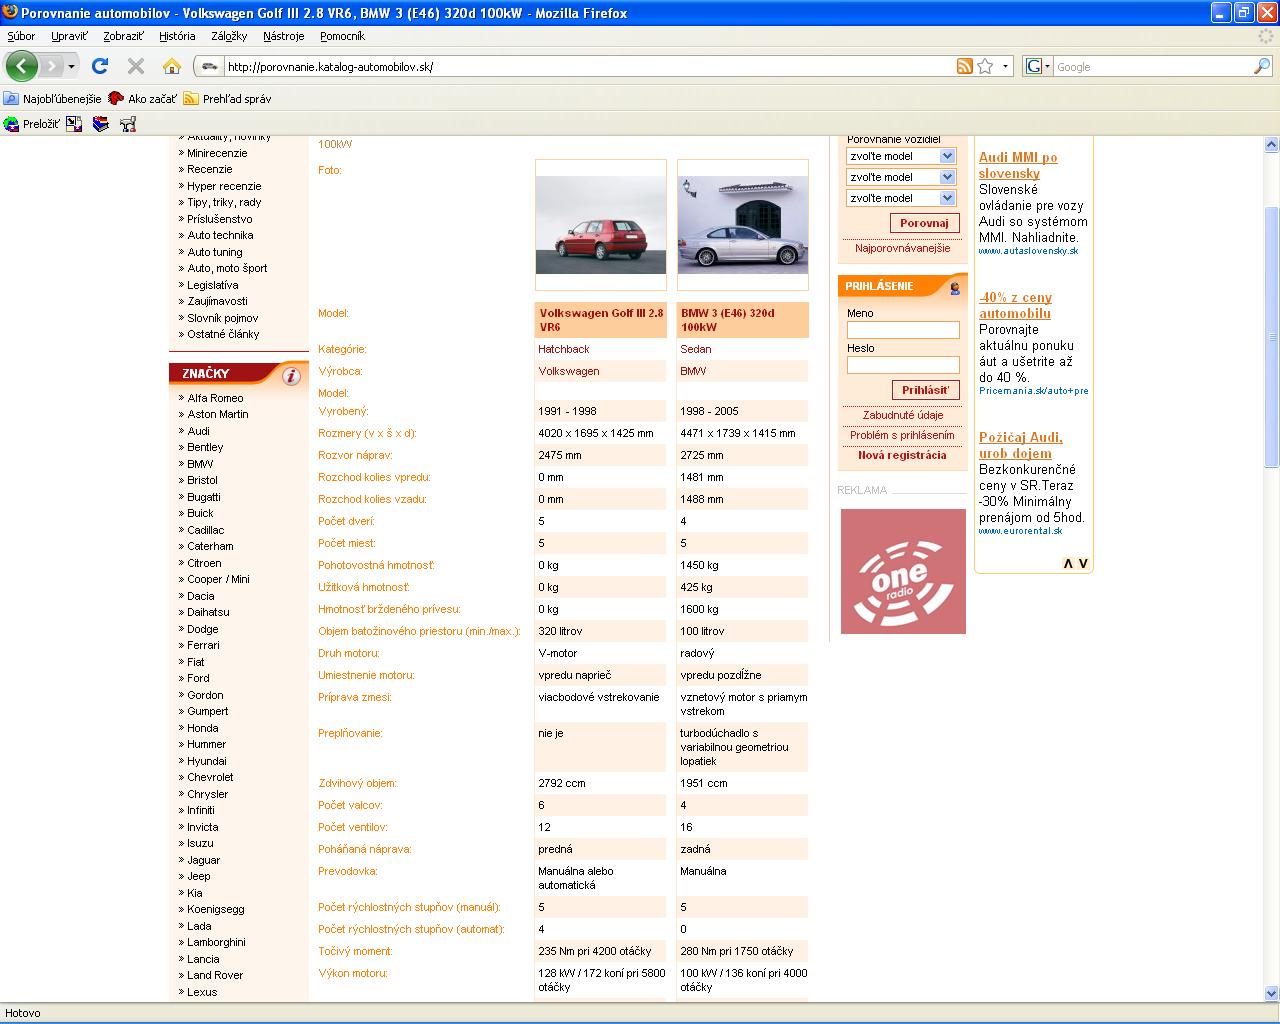Open the Volkswagen Golf III 2.8 VR6 link
Screen dimensions: 1280x1024
point(601,320)
